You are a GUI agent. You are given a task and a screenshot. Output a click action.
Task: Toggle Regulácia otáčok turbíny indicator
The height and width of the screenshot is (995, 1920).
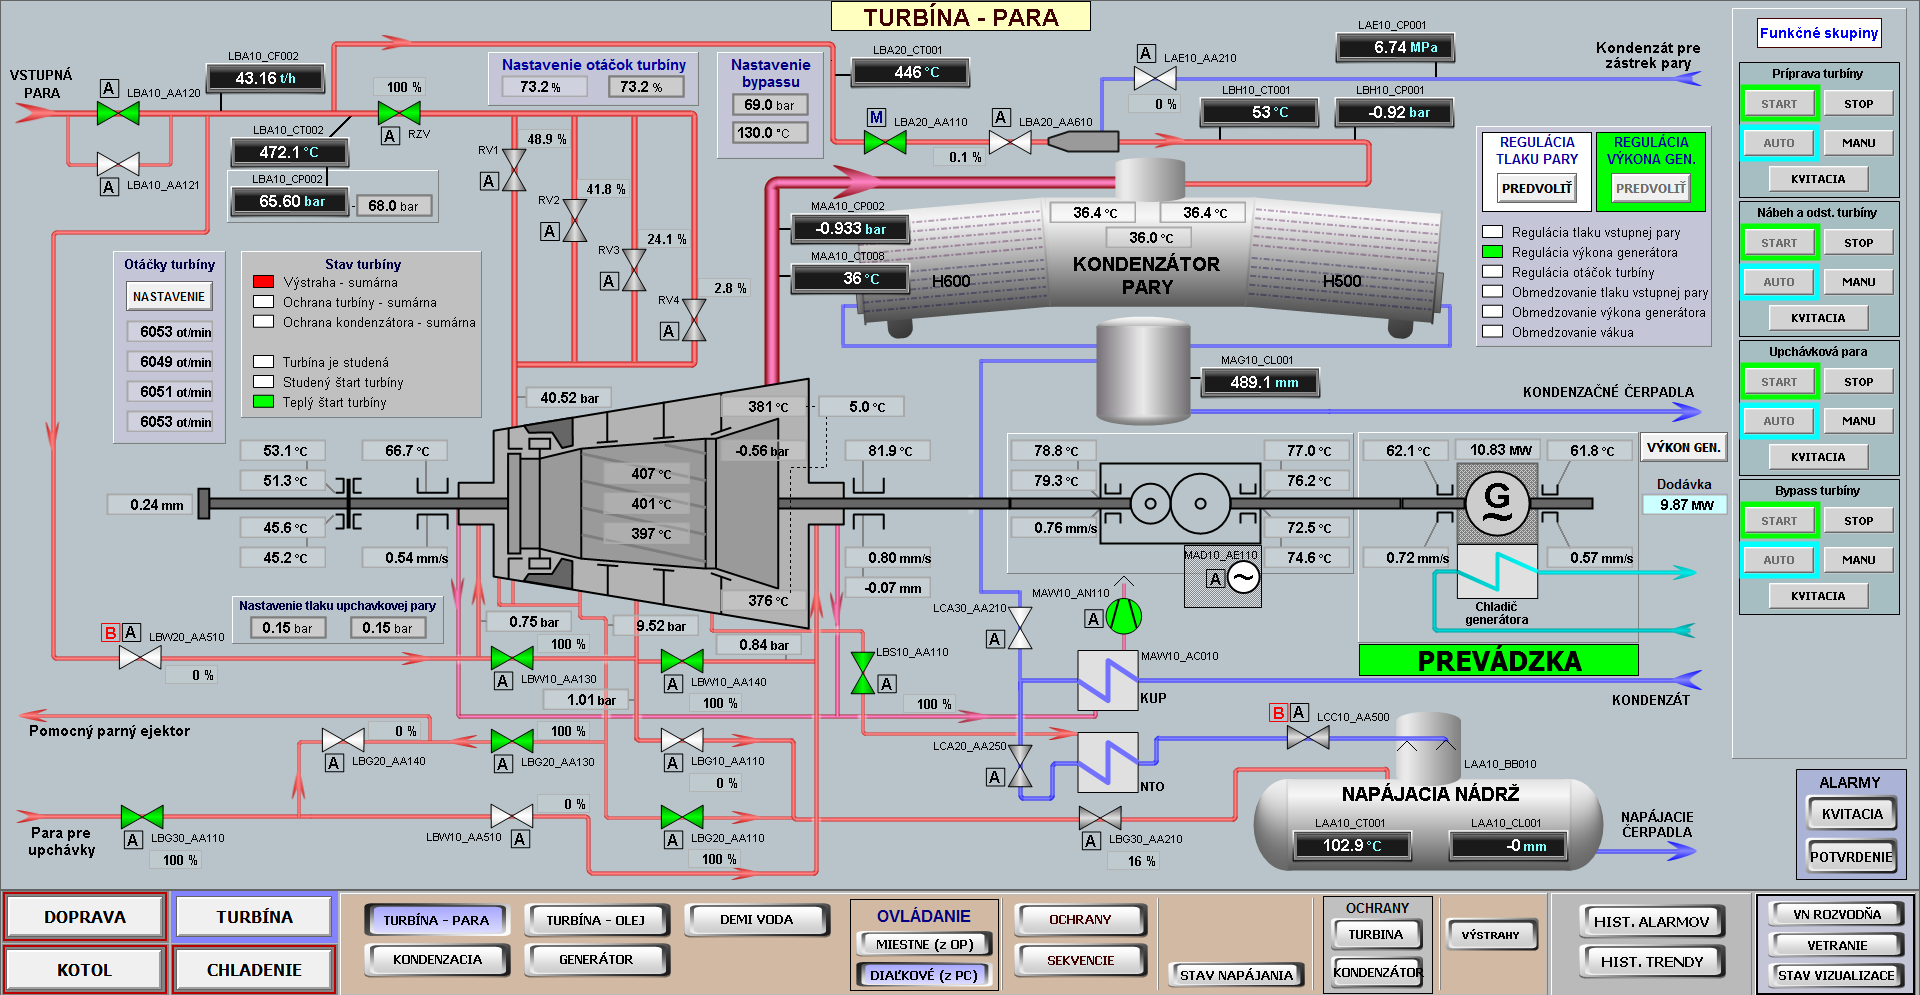point(1492,272)
